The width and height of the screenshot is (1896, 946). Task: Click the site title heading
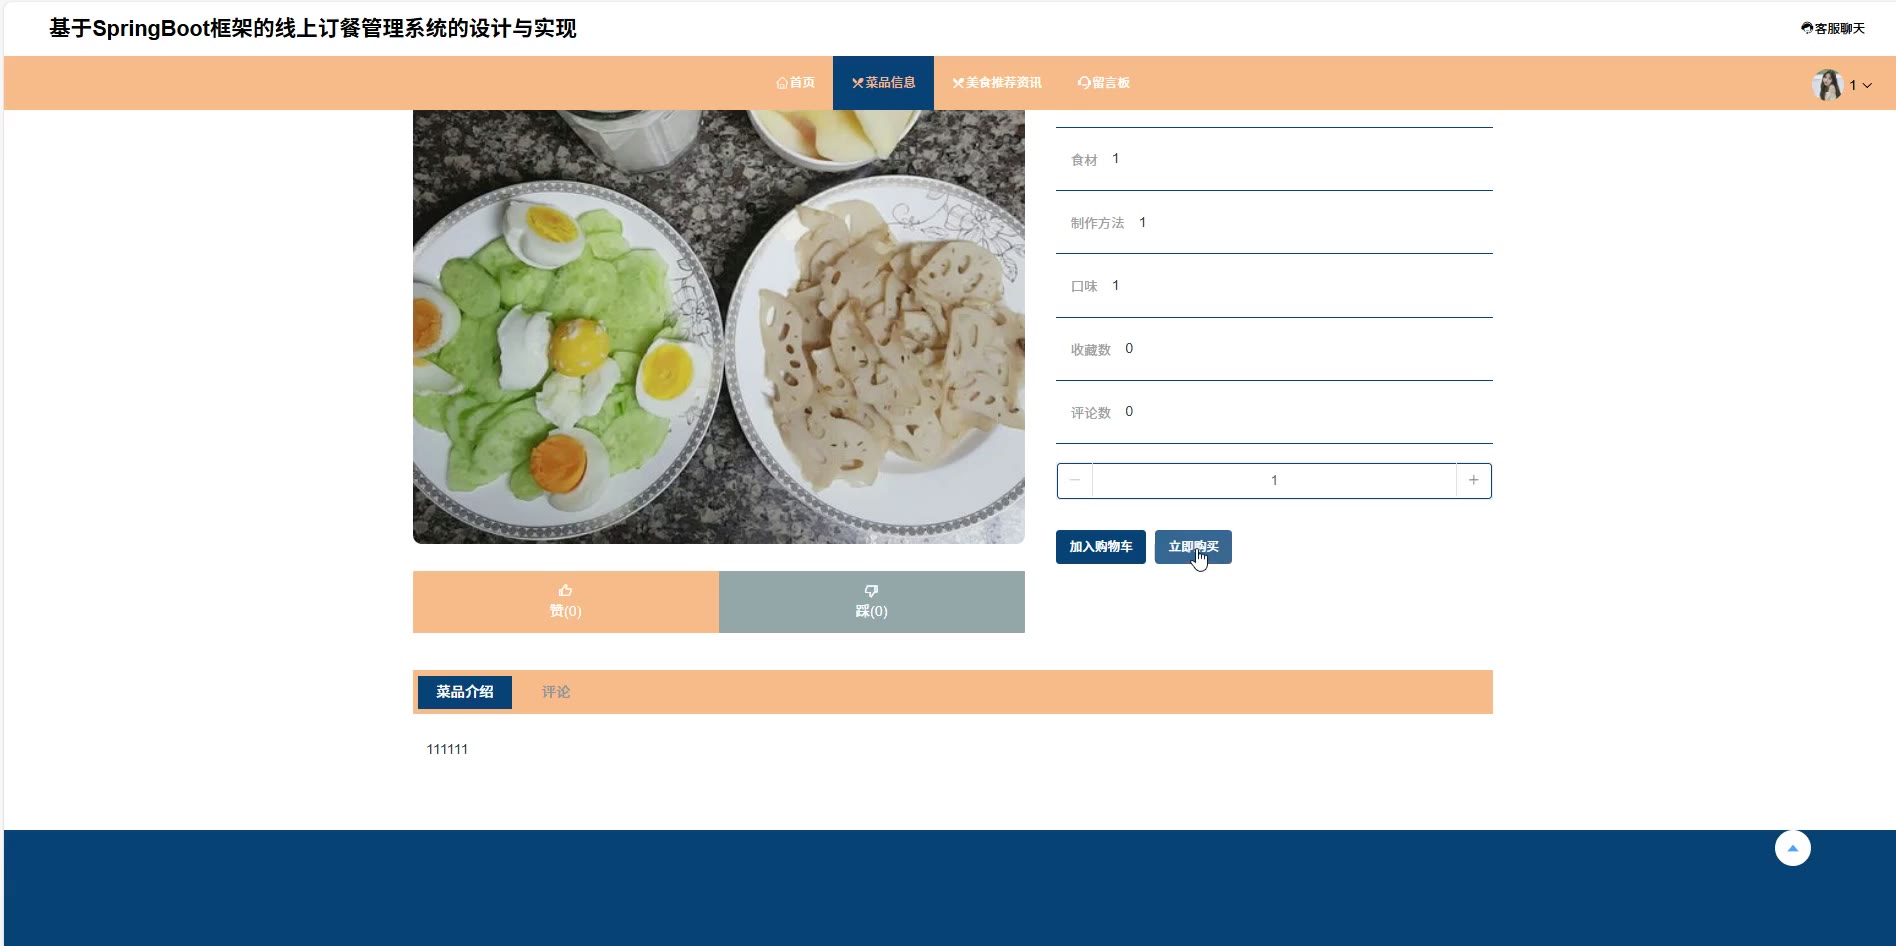pyautogui.click(x=313, y=28)
